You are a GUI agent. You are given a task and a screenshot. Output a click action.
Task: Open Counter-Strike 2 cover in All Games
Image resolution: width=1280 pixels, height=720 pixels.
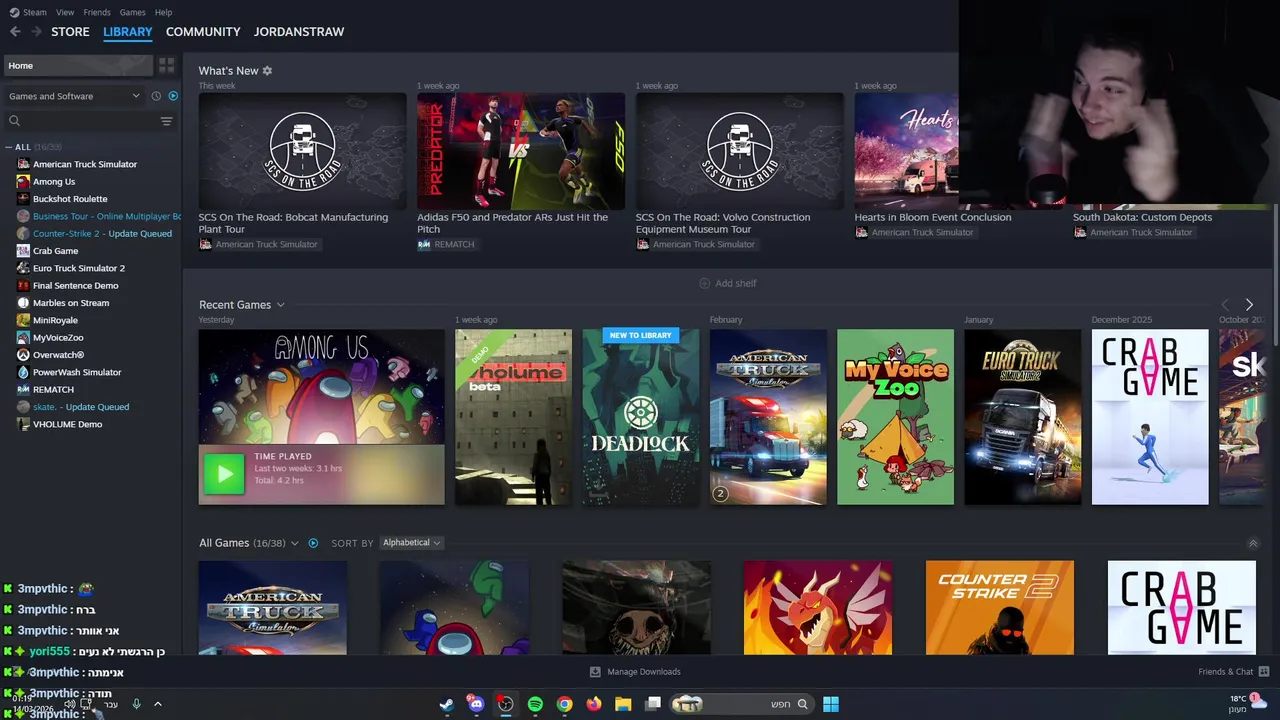tap(1000, 608)
